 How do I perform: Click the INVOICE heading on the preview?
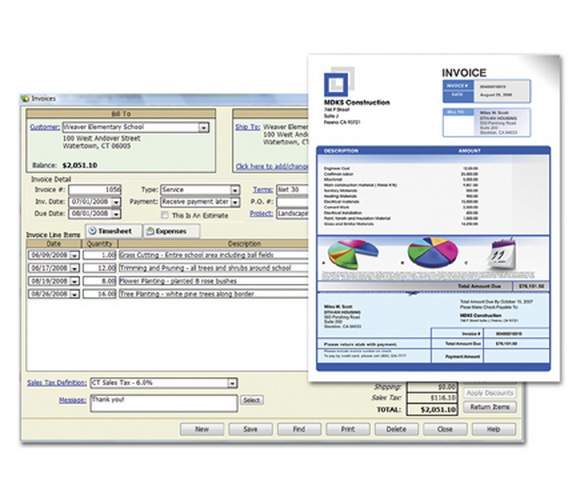point(464,73)
